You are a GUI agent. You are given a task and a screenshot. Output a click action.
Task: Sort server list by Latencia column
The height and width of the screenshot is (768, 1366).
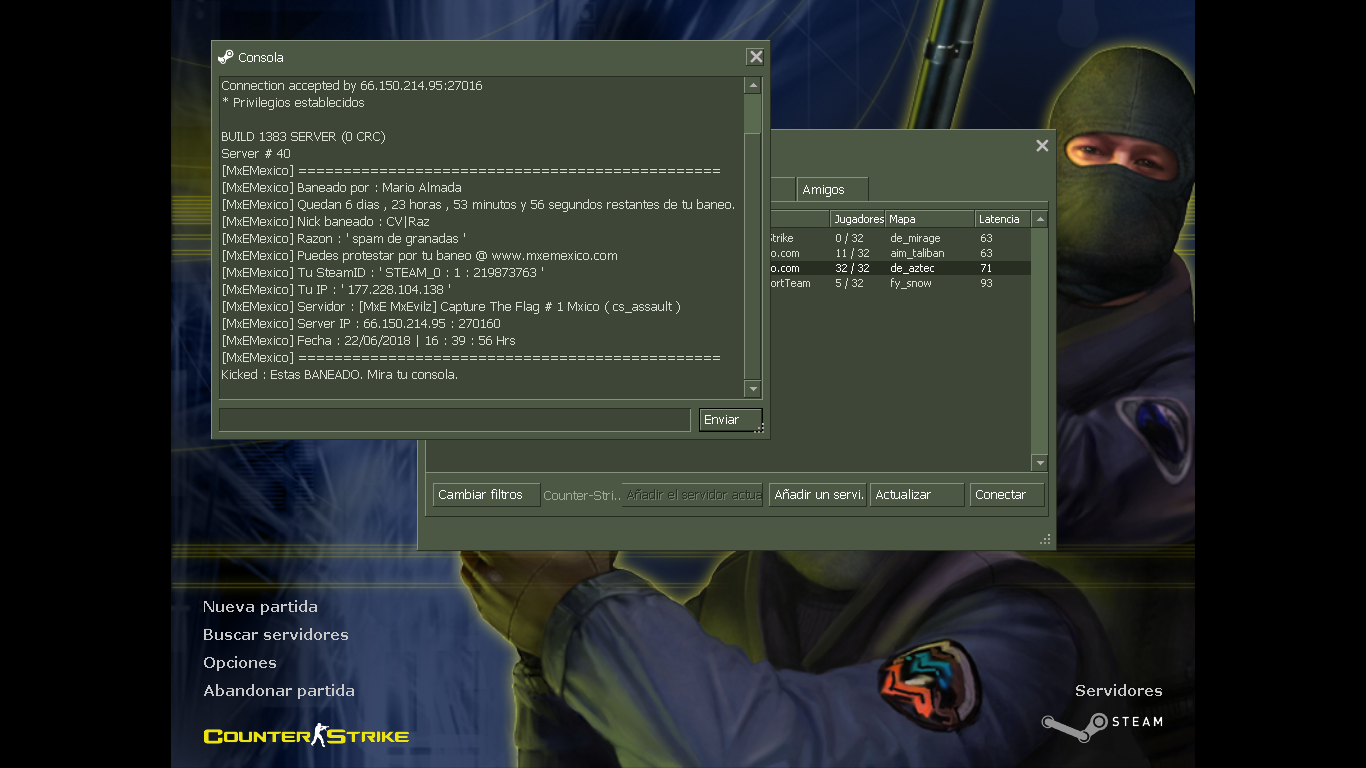click(x=1003, y=219)
